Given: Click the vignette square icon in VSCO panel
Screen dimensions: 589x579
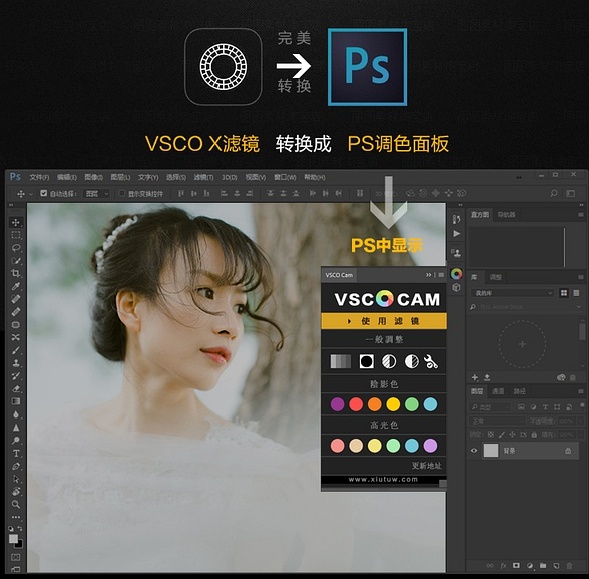Looking at the screenshot, I should click(366, 361).
